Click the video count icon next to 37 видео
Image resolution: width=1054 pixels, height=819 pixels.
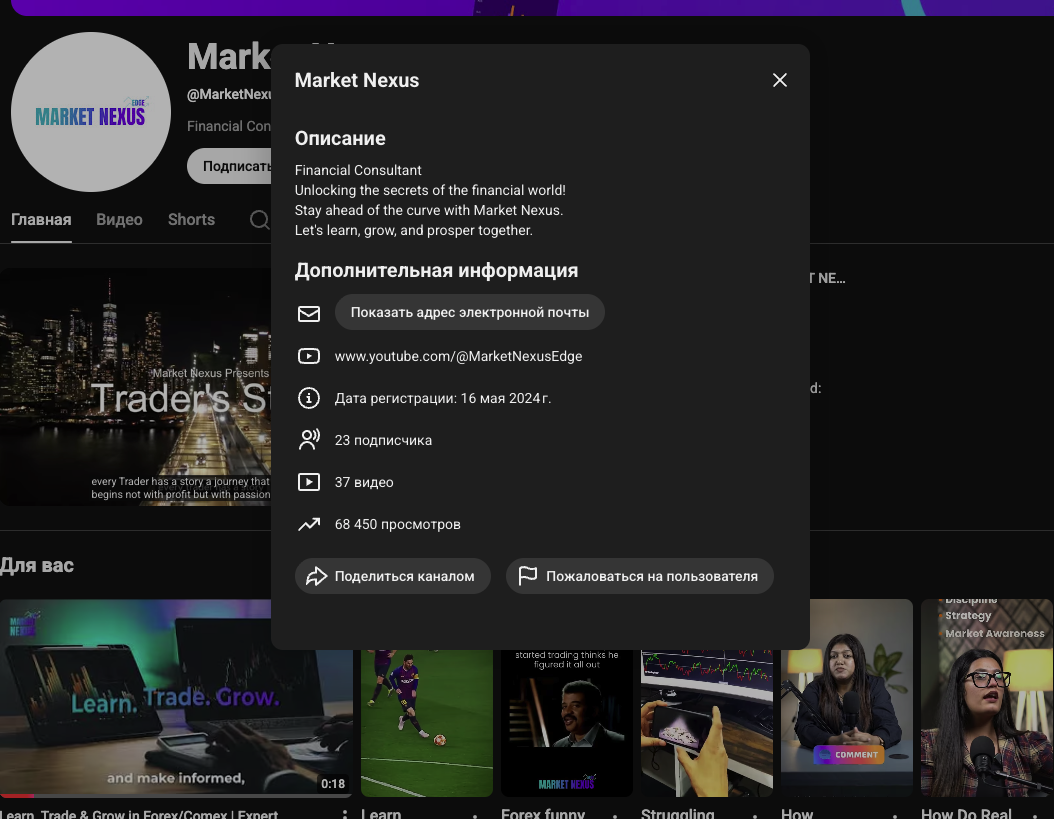309,482
